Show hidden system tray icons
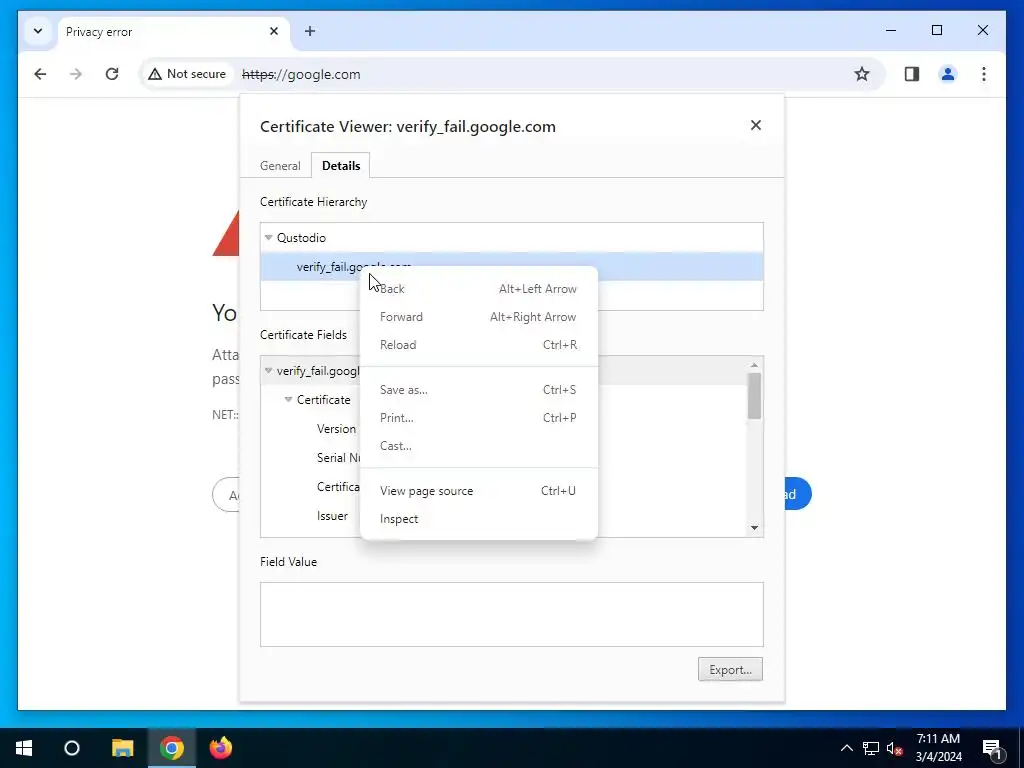This screenshot has width=1024, height=768. pyautogui.click(x=846, y=748)
